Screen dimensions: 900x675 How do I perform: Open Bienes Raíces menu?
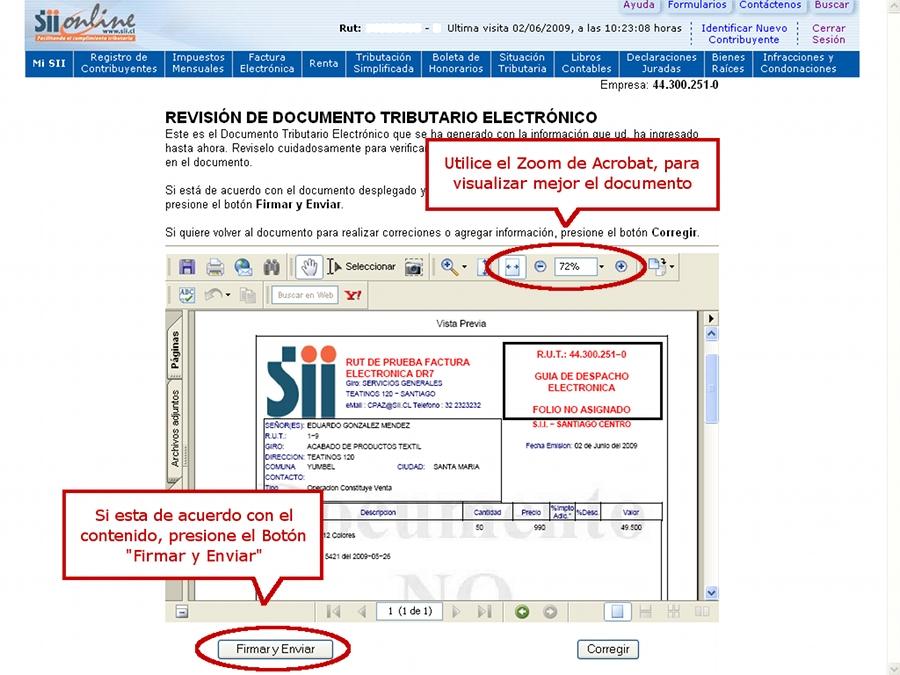tap(728, 63)
